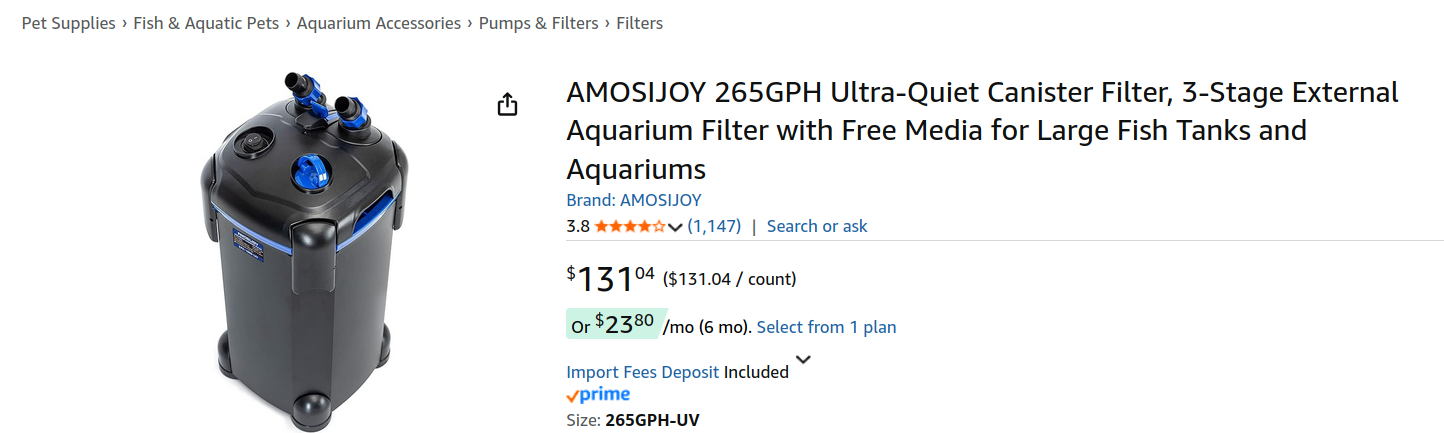Click the 3.8 rating number
The height and width of the screenshot is (433, 1444).
(x=578, y=226)
